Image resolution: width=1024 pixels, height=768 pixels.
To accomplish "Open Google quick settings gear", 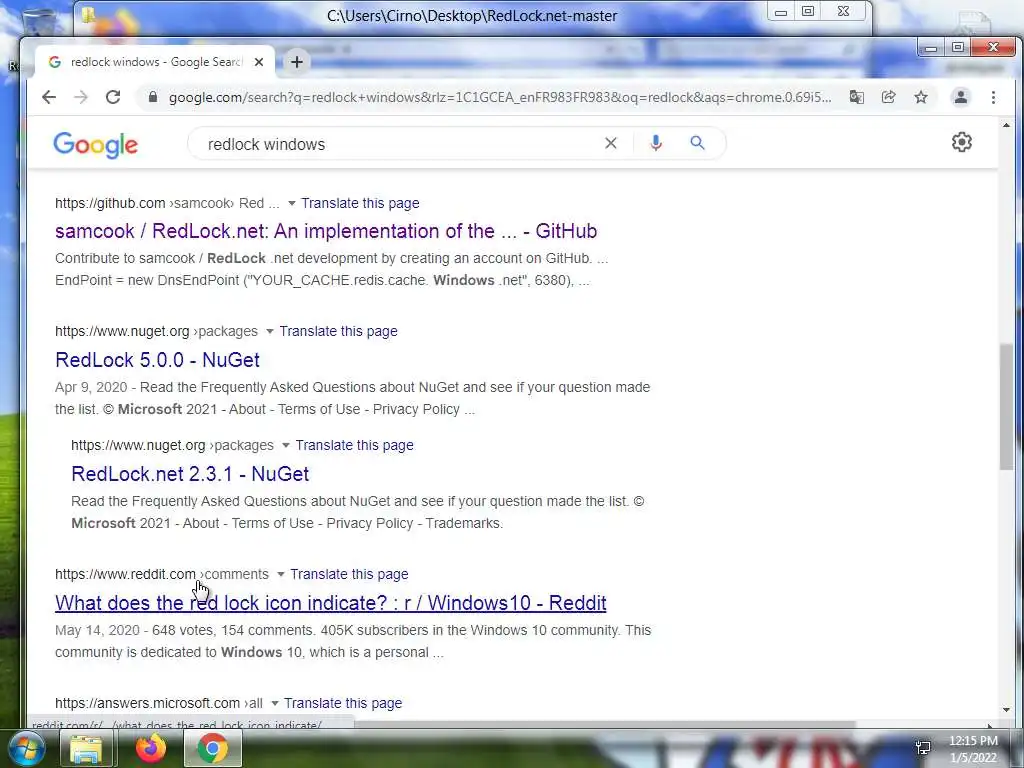I will click(961, 142).
